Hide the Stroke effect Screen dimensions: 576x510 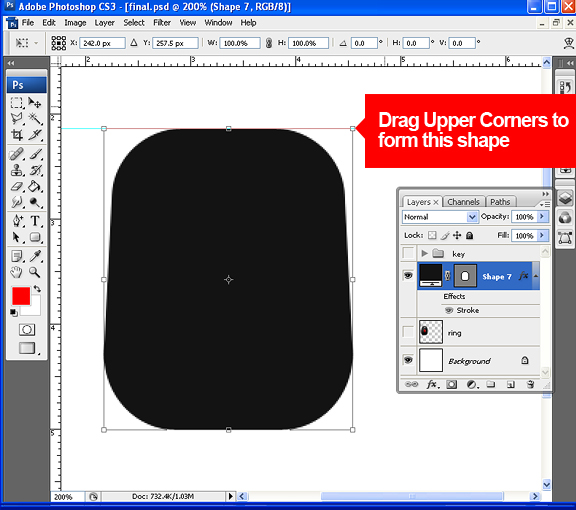tap(449, 310)
